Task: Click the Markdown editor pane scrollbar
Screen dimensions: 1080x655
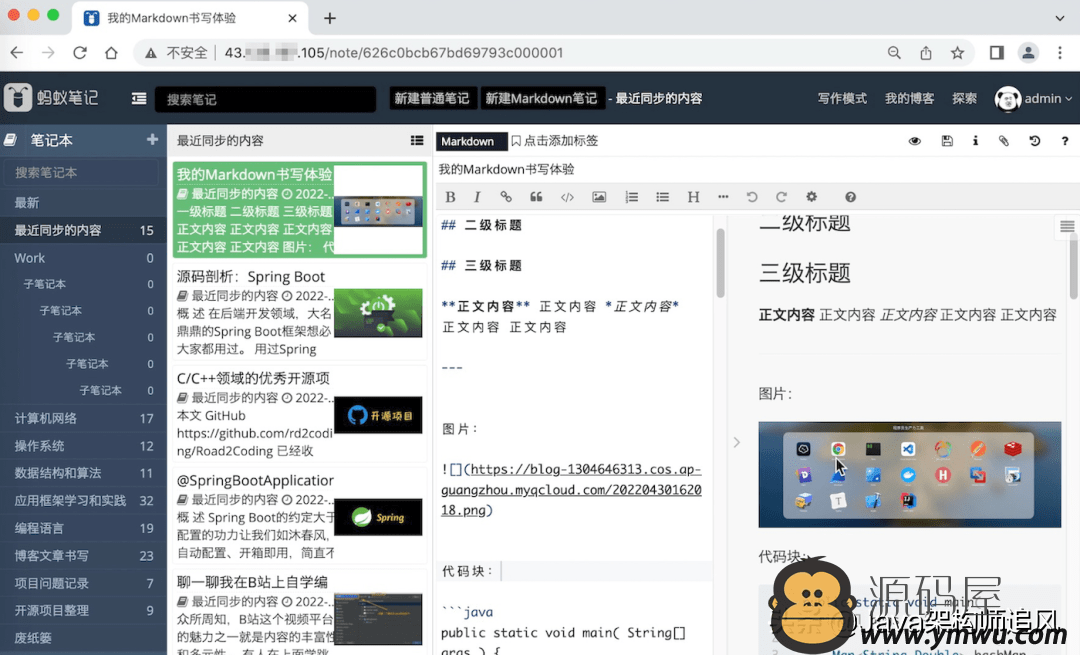Action: (x=720, y=263)
